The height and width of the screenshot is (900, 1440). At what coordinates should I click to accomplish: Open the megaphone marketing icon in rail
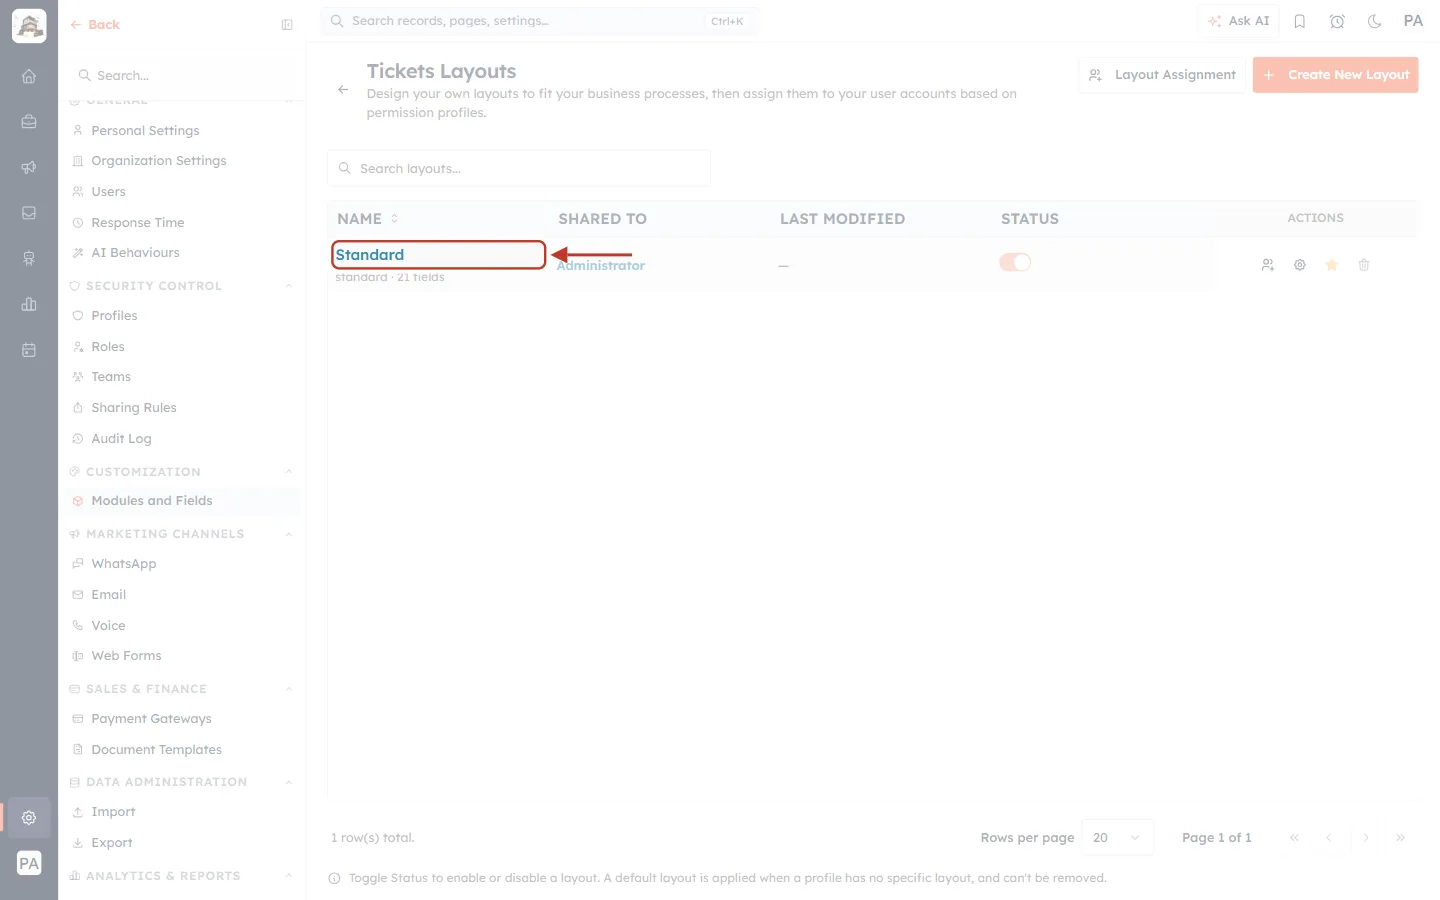click(x=29, y=167)
